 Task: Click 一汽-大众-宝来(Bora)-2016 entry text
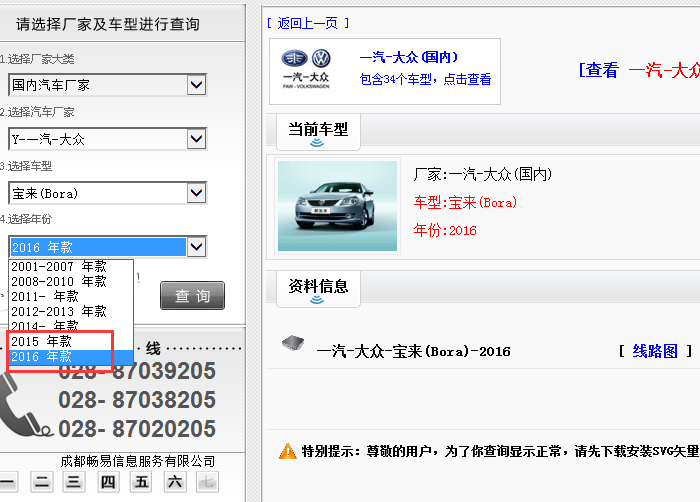[x=413, y=351]
